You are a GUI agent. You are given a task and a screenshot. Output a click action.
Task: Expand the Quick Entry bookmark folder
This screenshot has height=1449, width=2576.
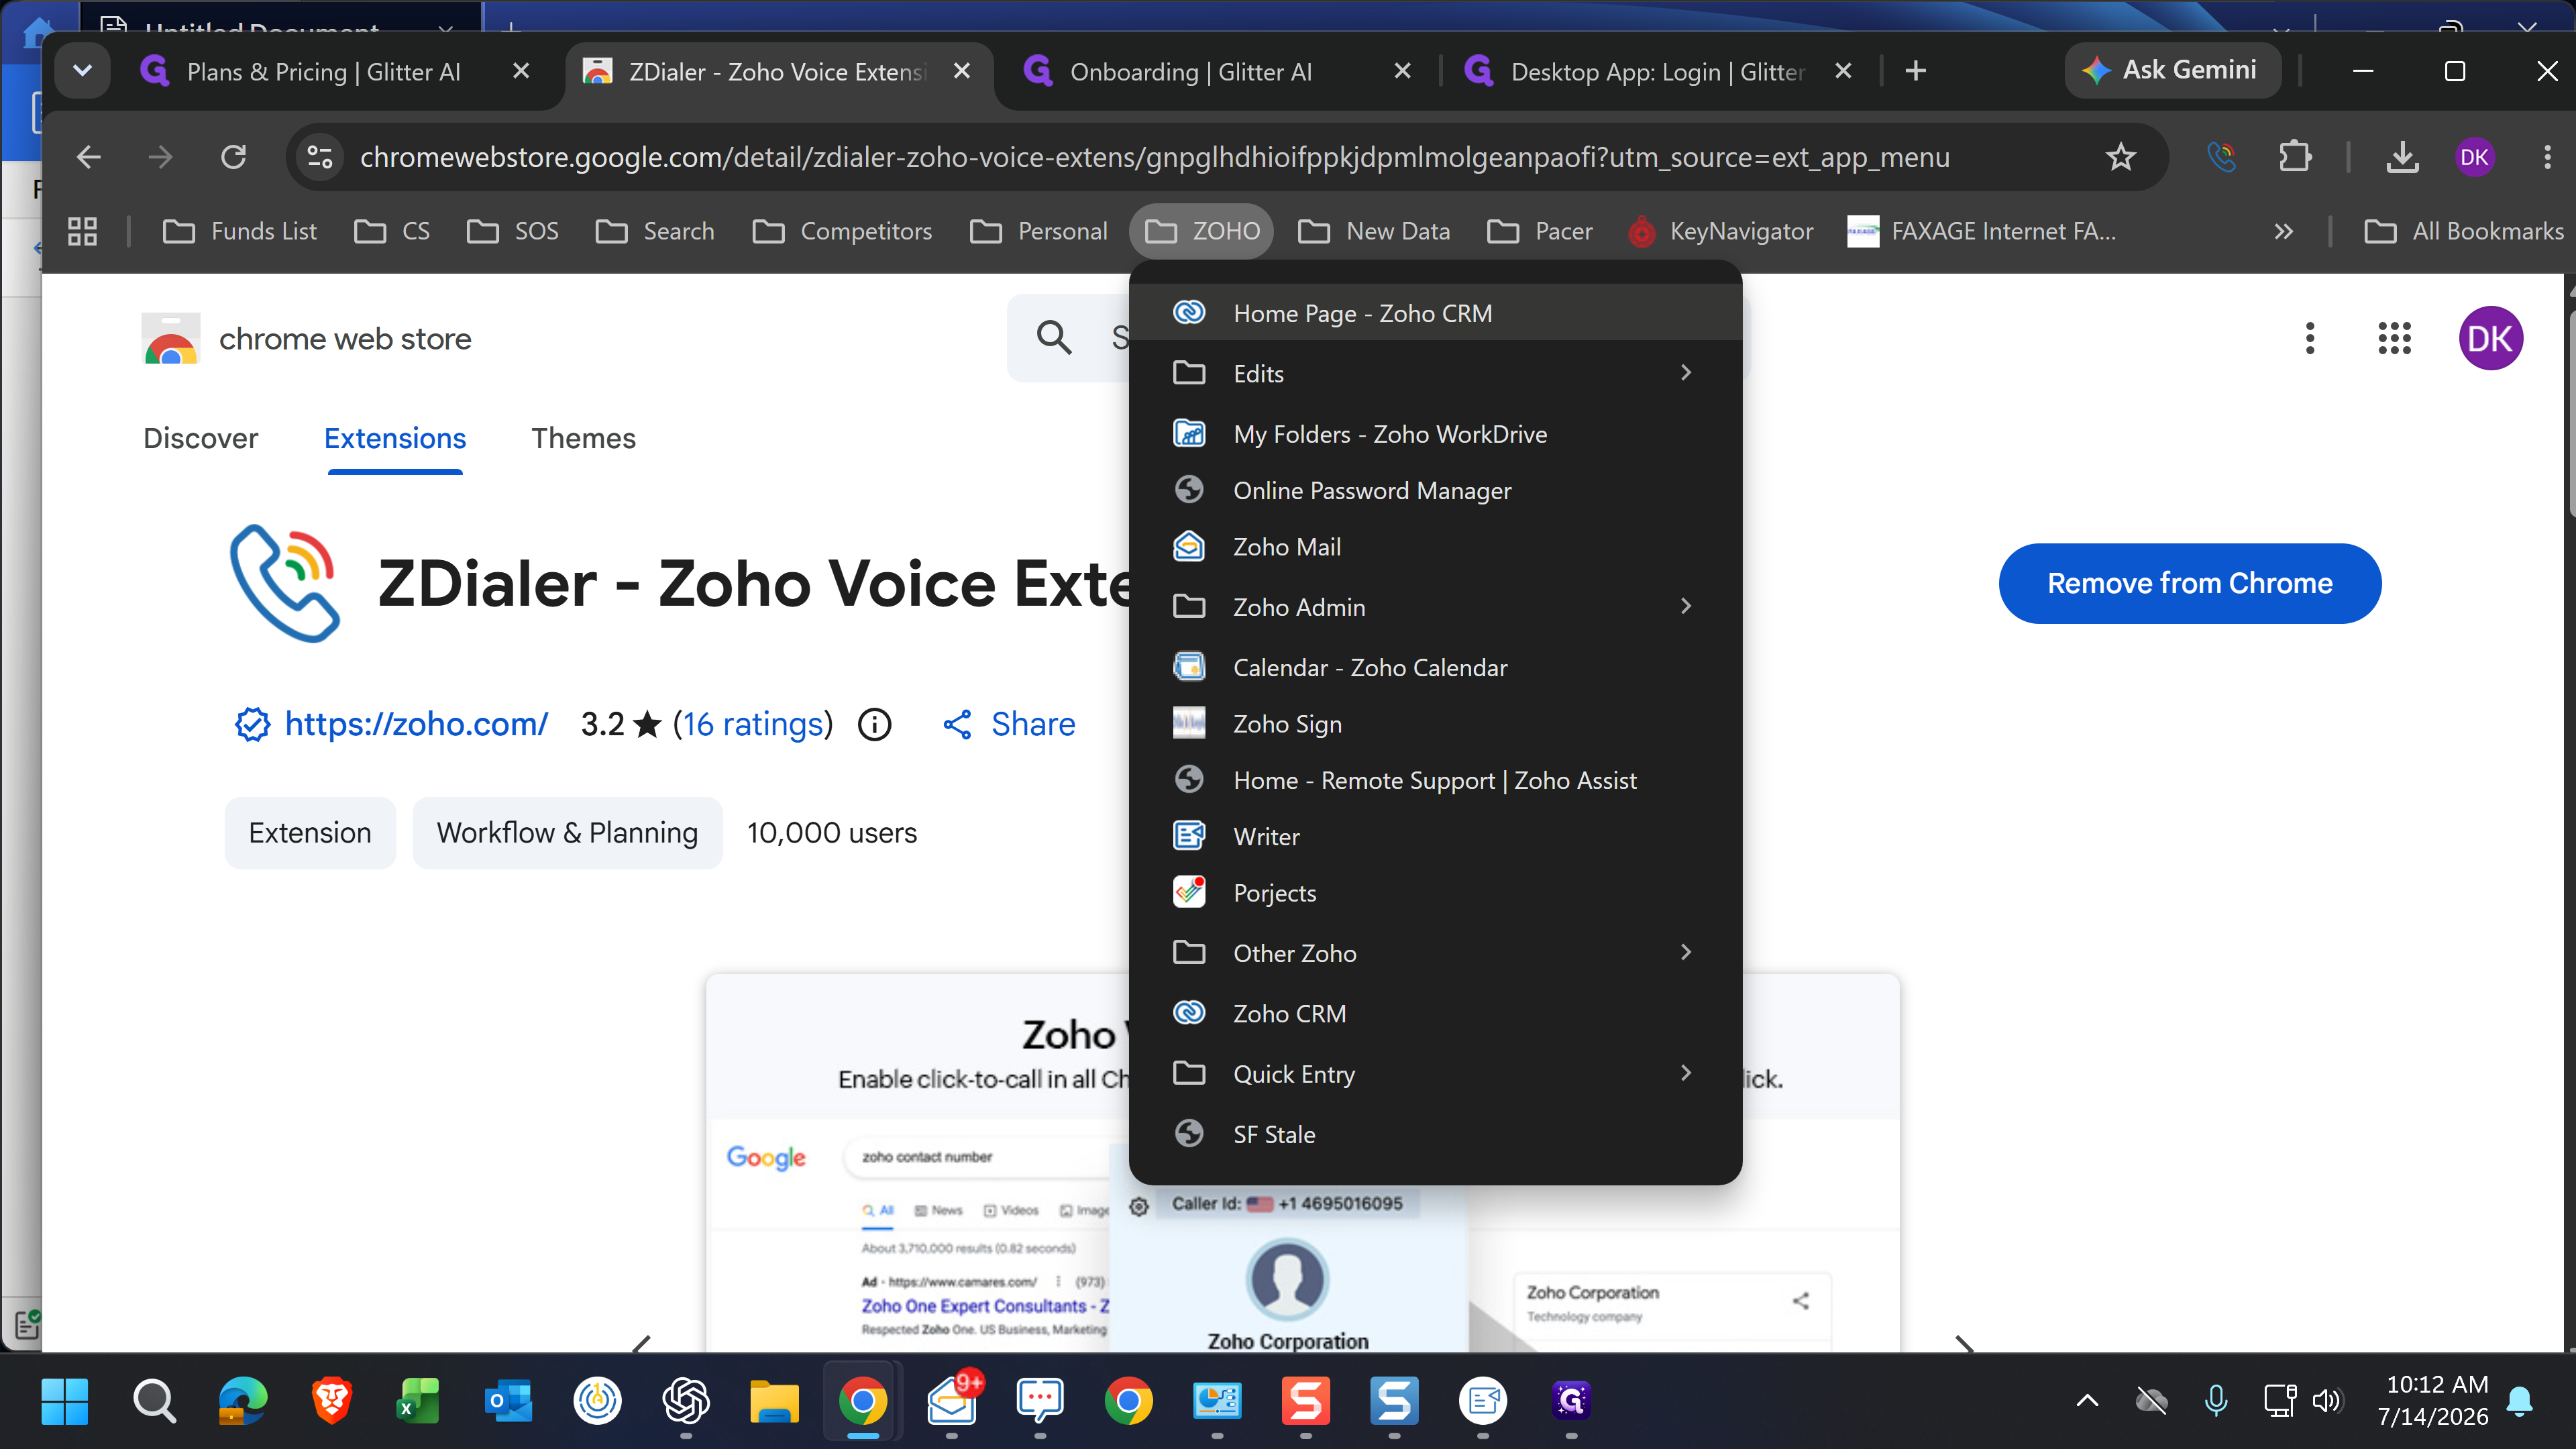(1435, 1074)
